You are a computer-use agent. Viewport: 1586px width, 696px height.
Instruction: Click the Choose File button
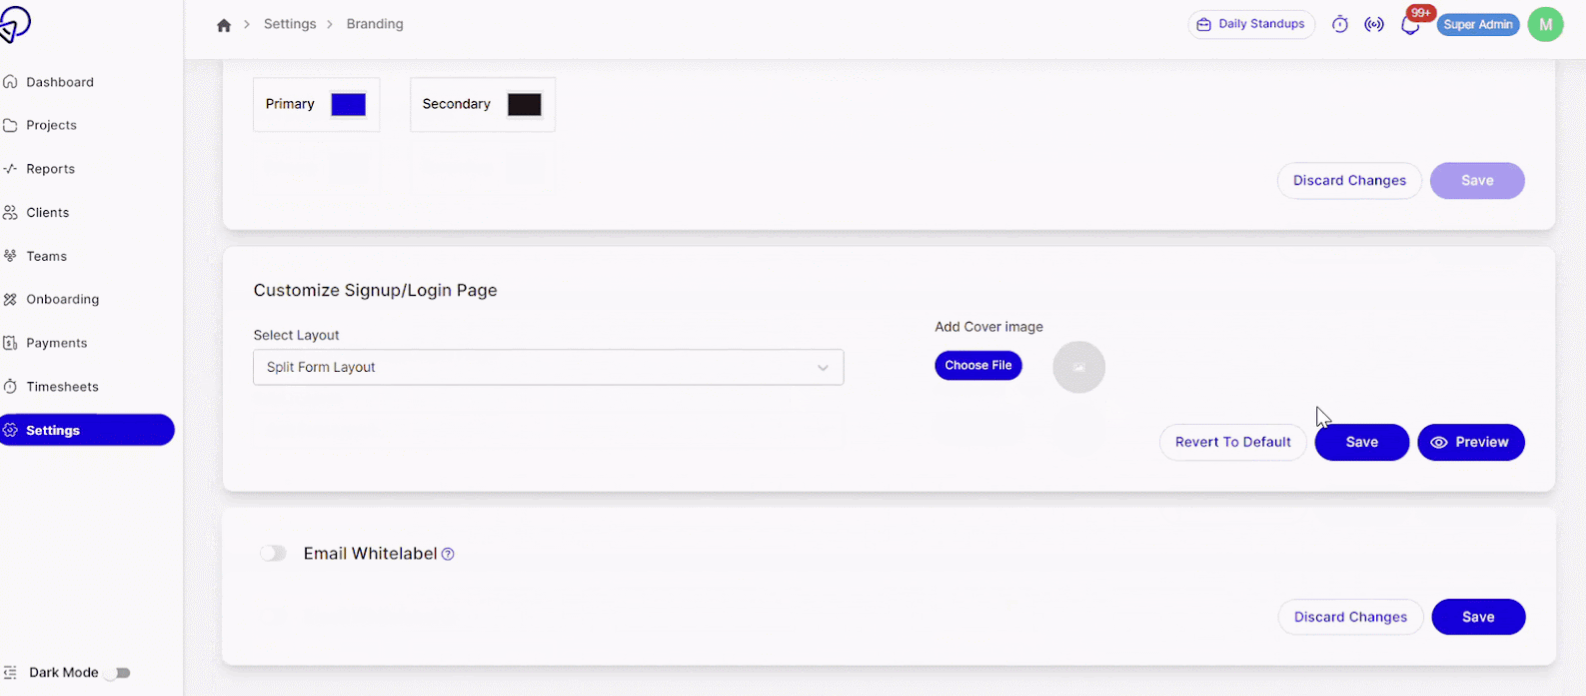coord(978,365)
